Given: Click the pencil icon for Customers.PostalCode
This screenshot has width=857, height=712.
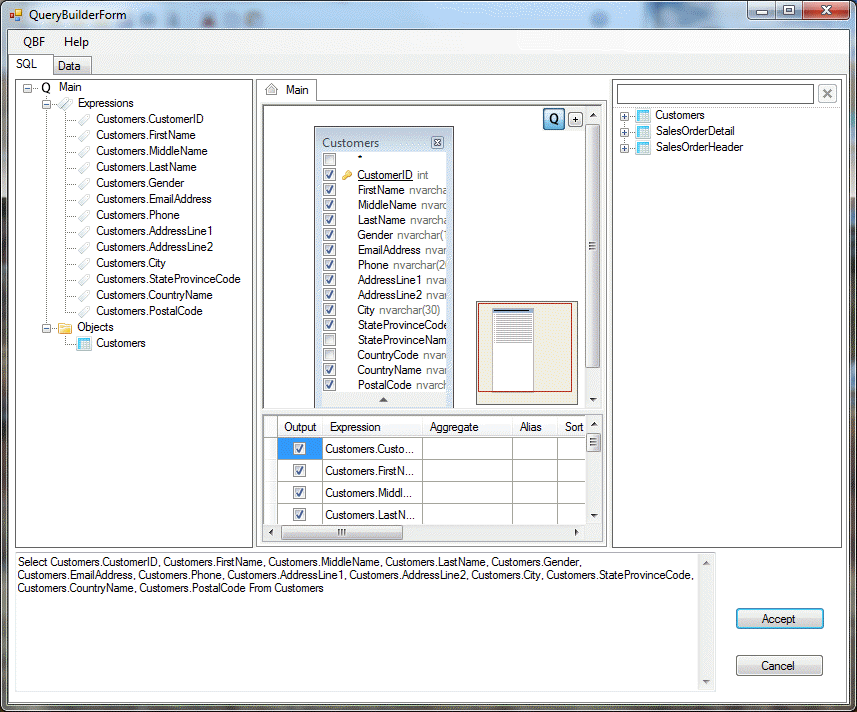Looking at the screenshot, I should [x=84, y=311].
